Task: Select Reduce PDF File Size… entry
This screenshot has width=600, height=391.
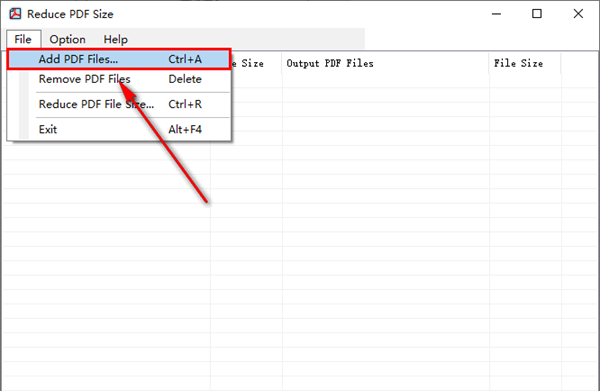Action: (x=119, y=104)
